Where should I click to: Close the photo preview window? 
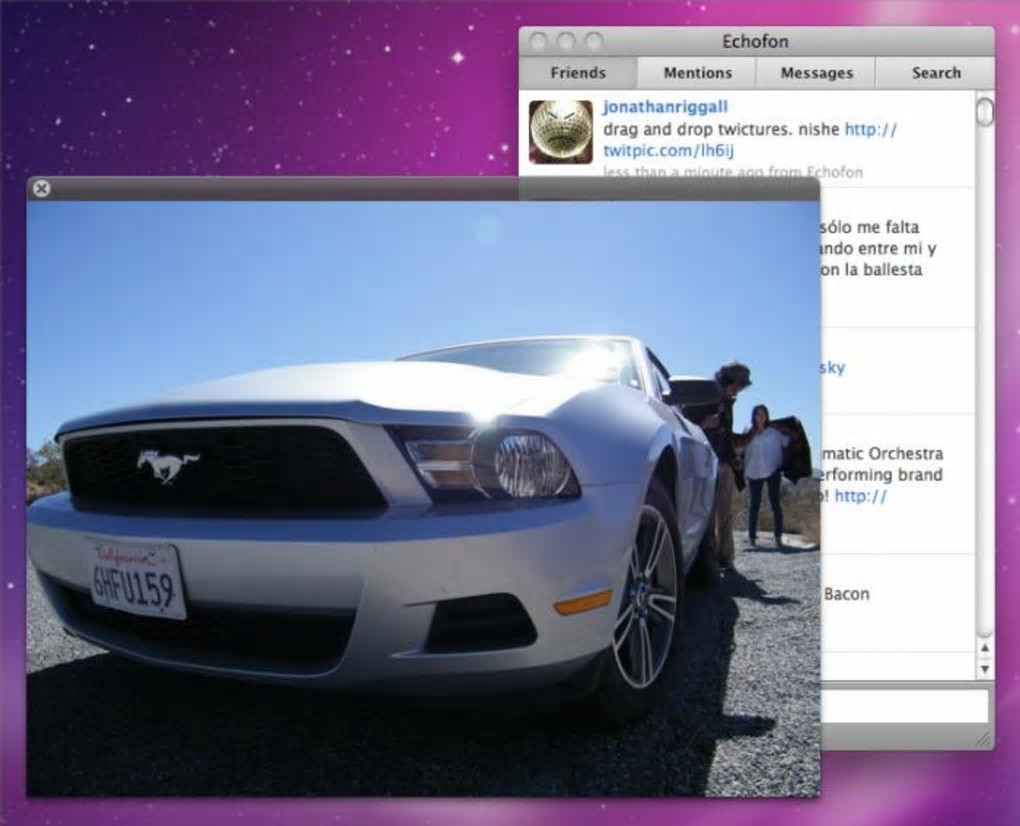point(41,189)
